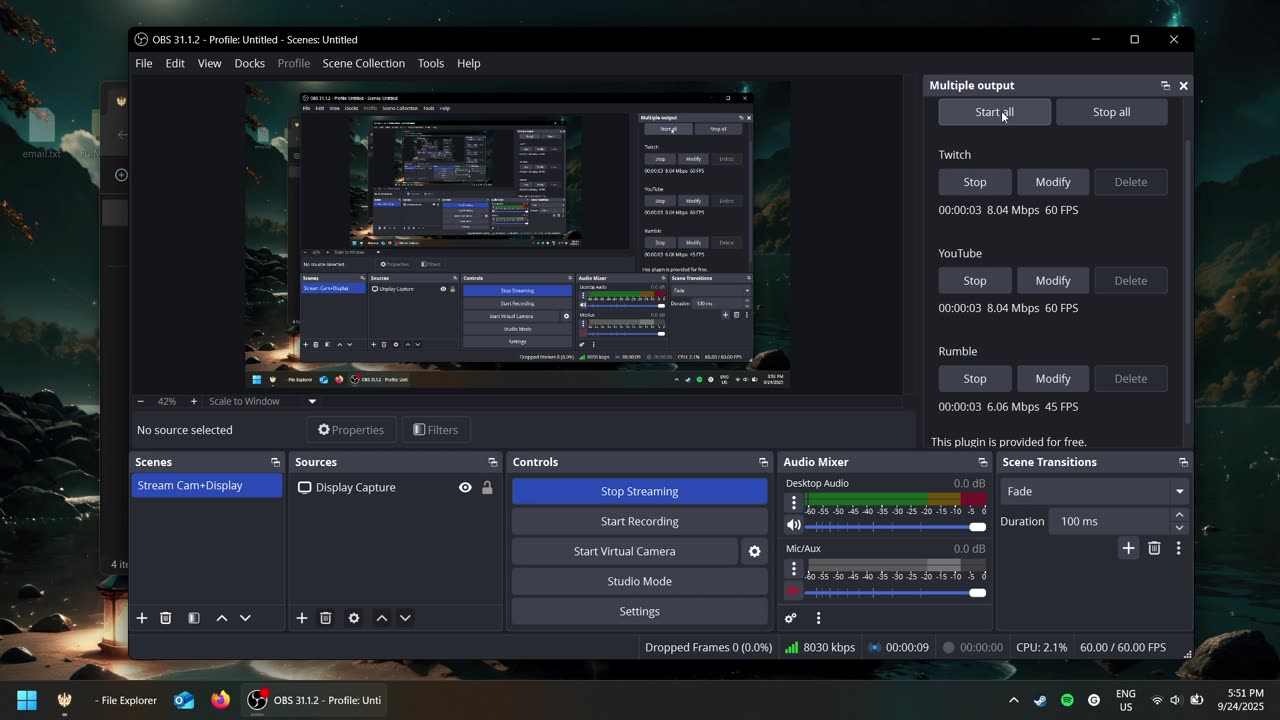
Task: Open Fade transition dropdown
Action: point(1095,491)
